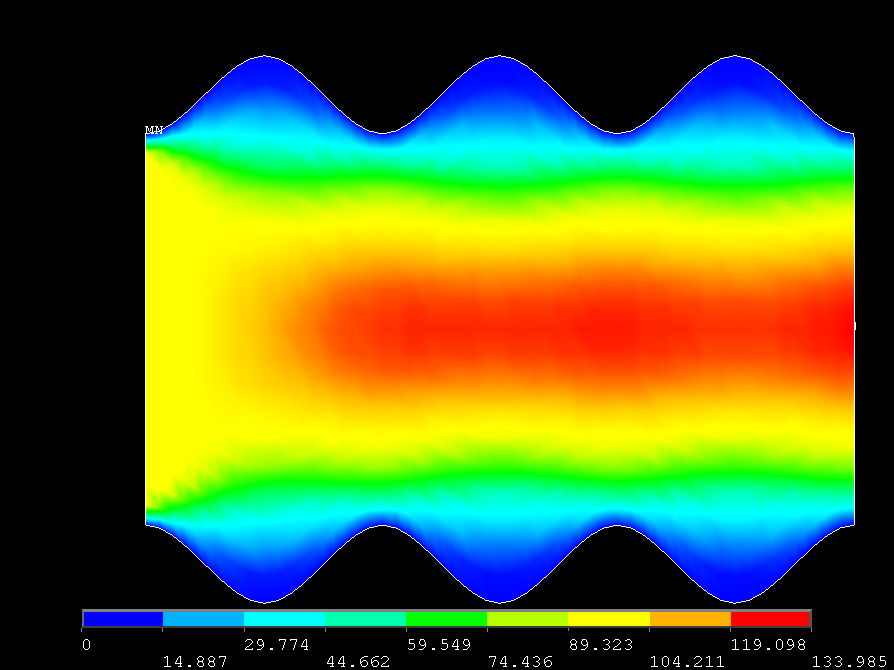The height and width of the screenshot is (670, 894).
Task: Click the 0 legend value label
Action: pos(86,645)
